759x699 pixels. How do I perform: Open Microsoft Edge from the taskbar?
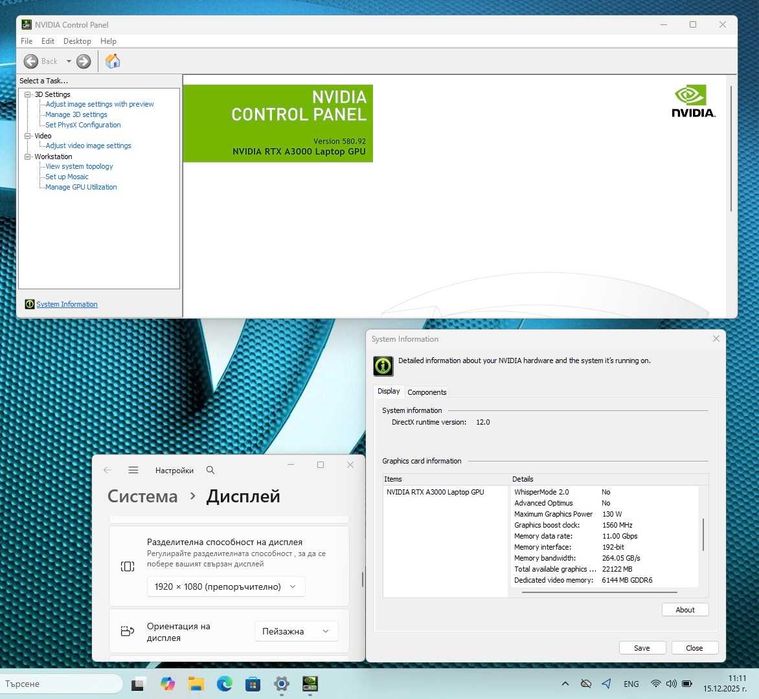pyautogui.click(x=224, y=684)
